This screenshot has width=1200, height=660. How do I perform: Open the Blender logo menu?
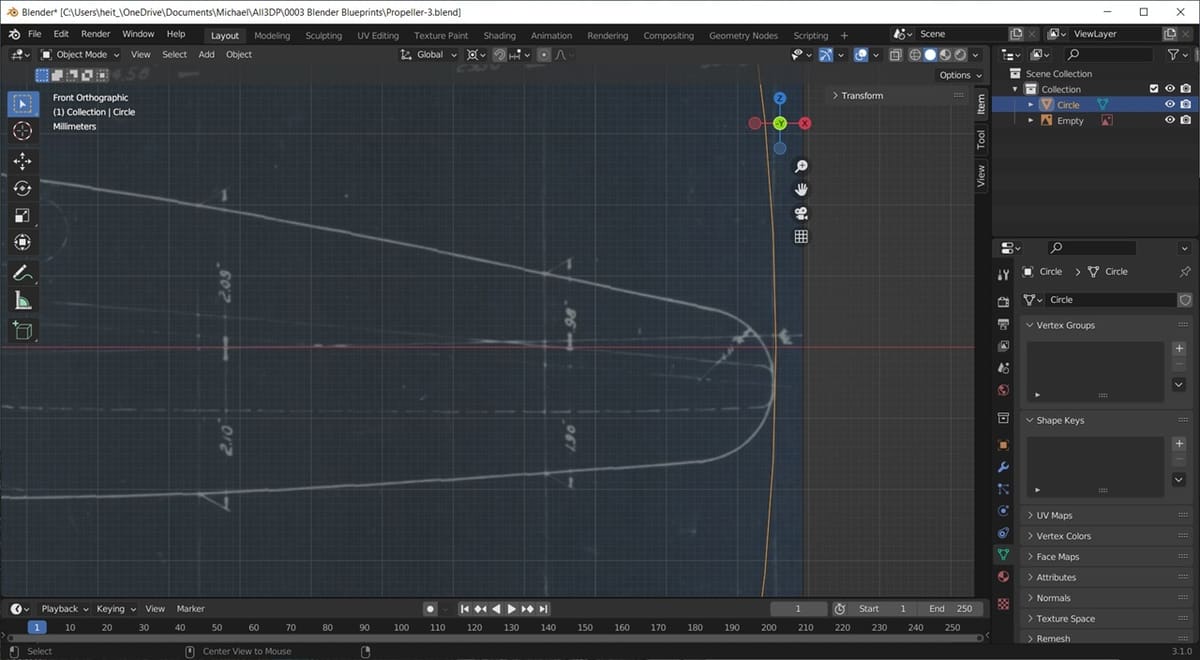point(15,34)
